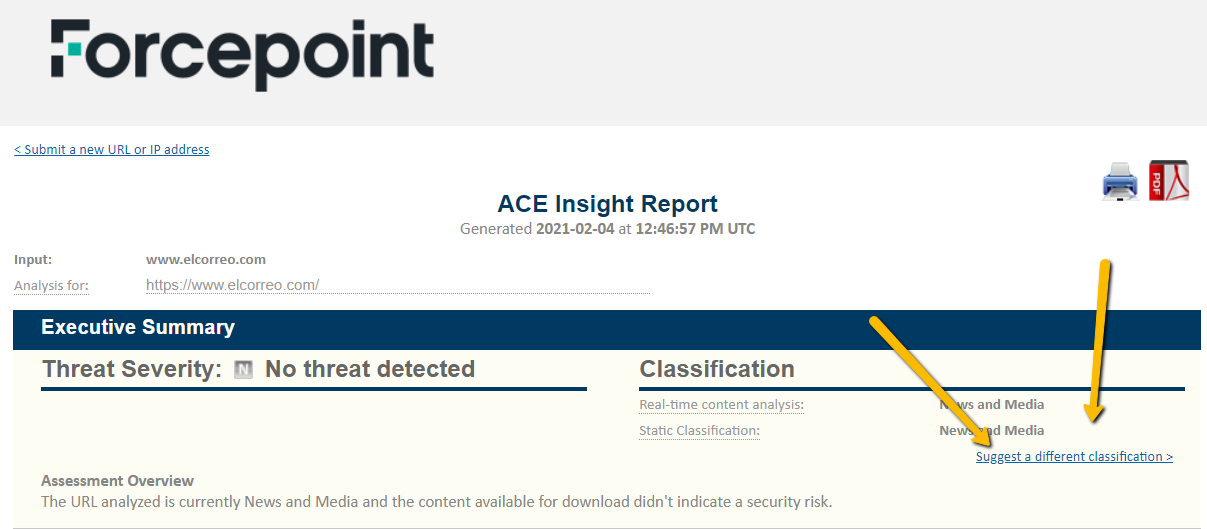Viewport: 1207px width, 529px height.
Task: Click the 'No threat detected' text
Action: [x=370, y=369]
